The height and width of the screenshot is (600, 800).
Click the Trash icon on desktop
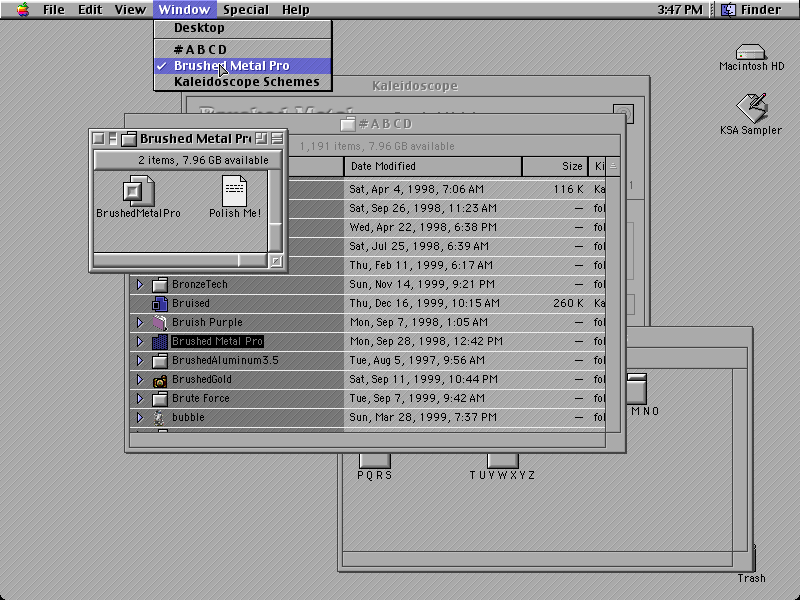(751, 557)
